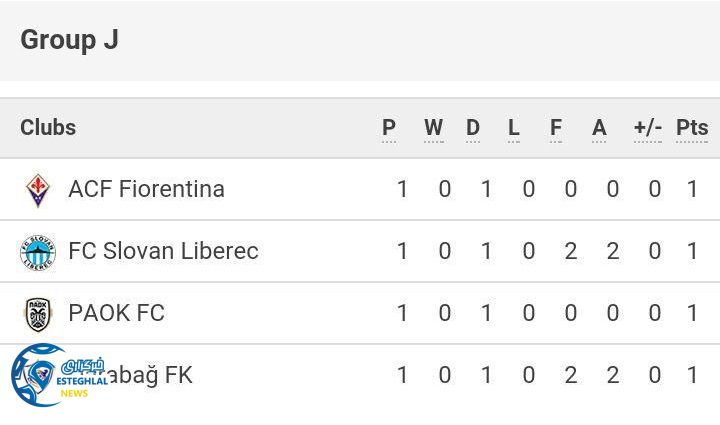Click the PAOK FC club logo

click(38, 314)
